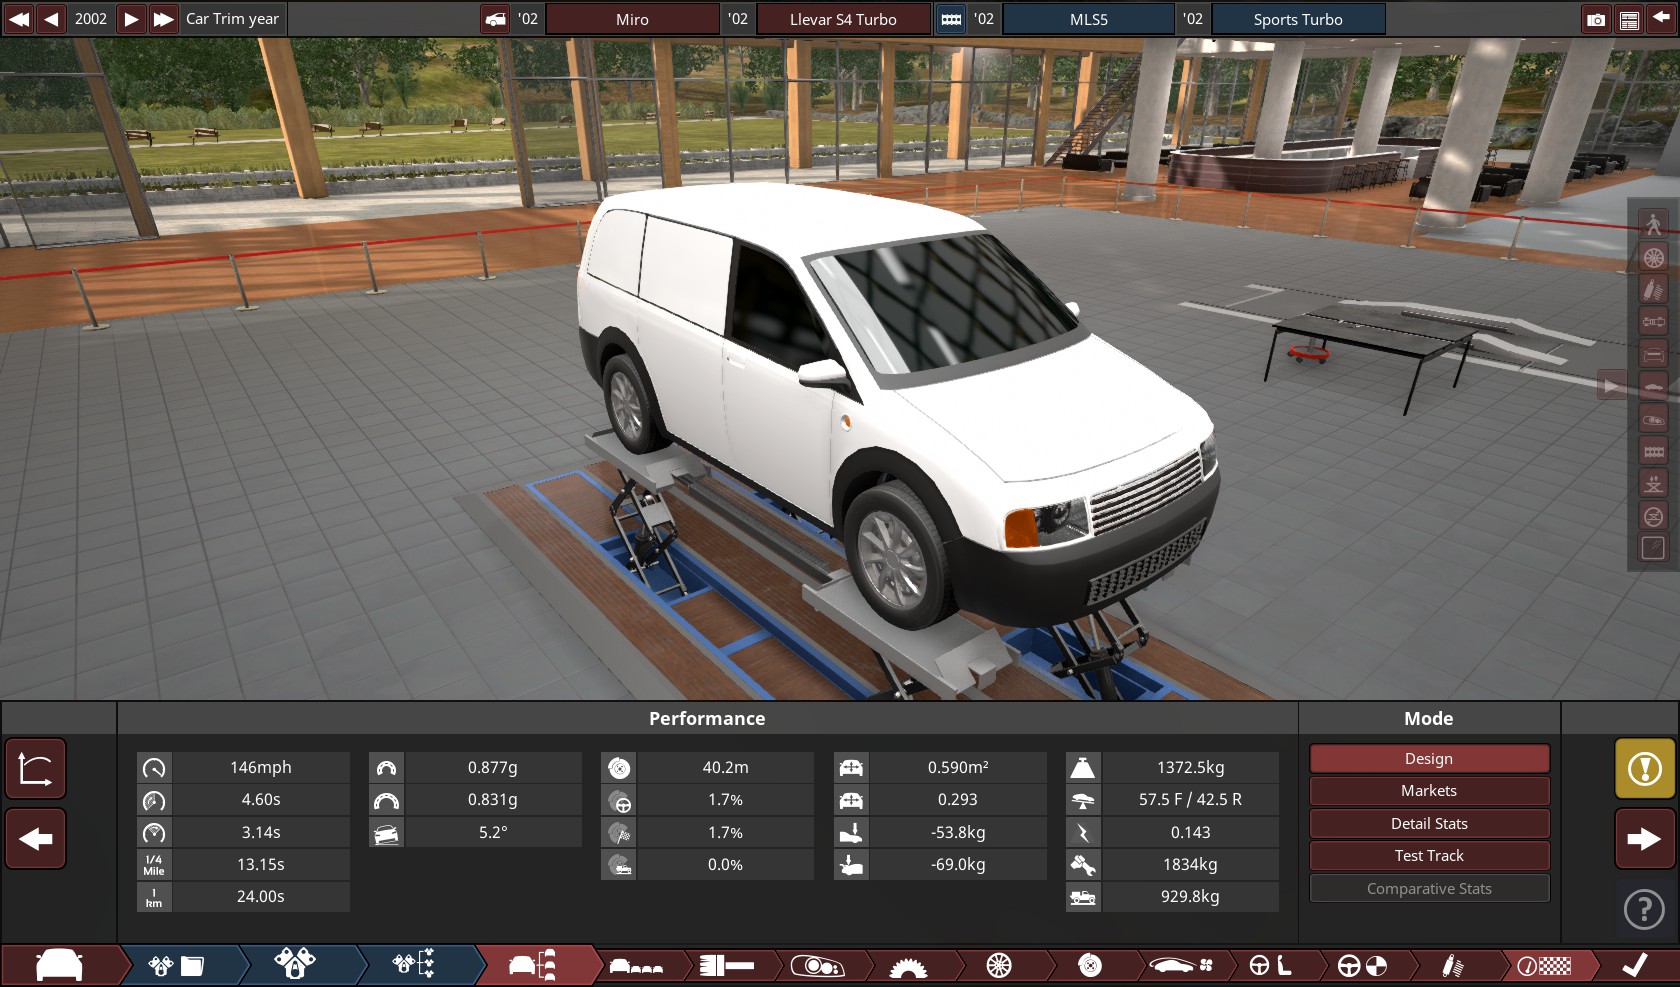Click the 57.5 F / 42.5 R value
Image resolution: width=1680 pixels, height=987 pixels.
pos(1190,800)
